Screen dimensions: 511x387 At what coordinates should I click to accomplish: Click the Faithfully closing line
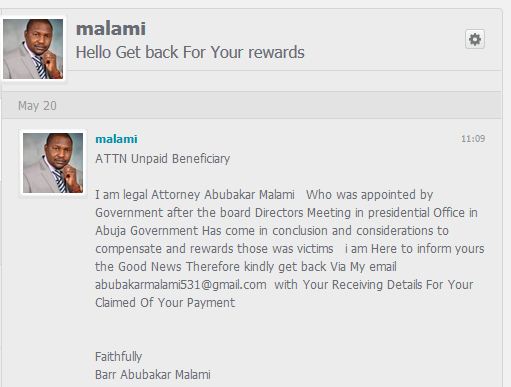[x=118, y=357]
